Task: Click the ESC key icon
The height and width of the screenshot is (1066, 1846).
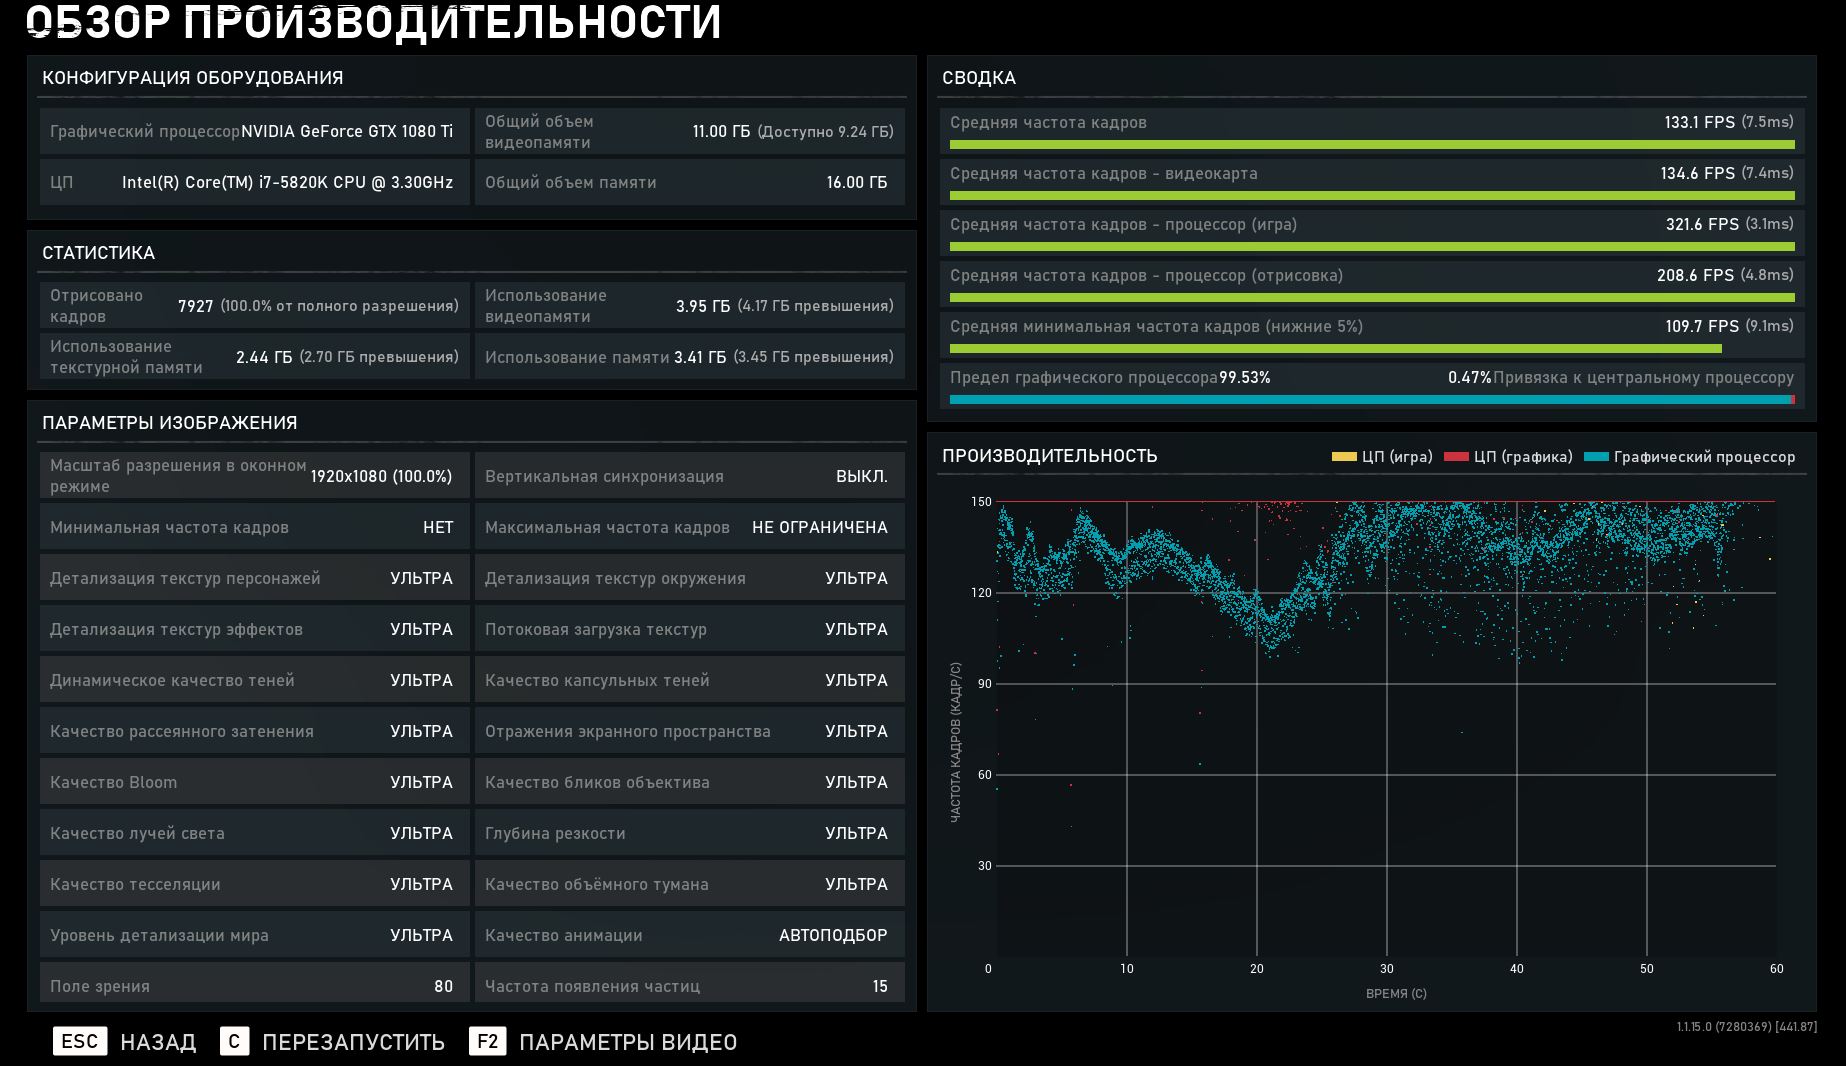Action: coord(79,1041)
